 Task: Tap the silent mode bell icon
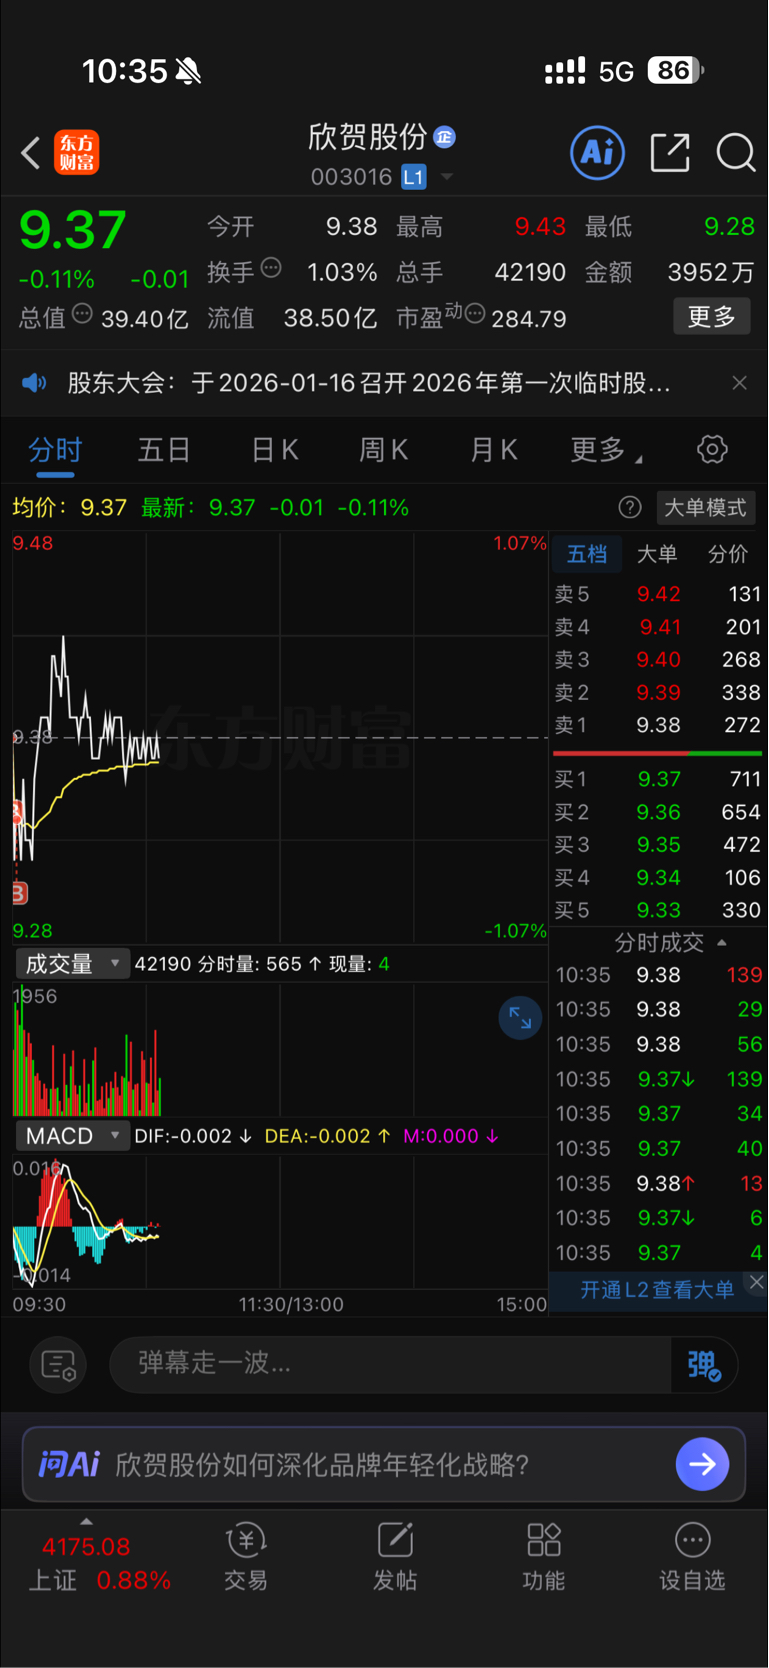click(188, 71)
